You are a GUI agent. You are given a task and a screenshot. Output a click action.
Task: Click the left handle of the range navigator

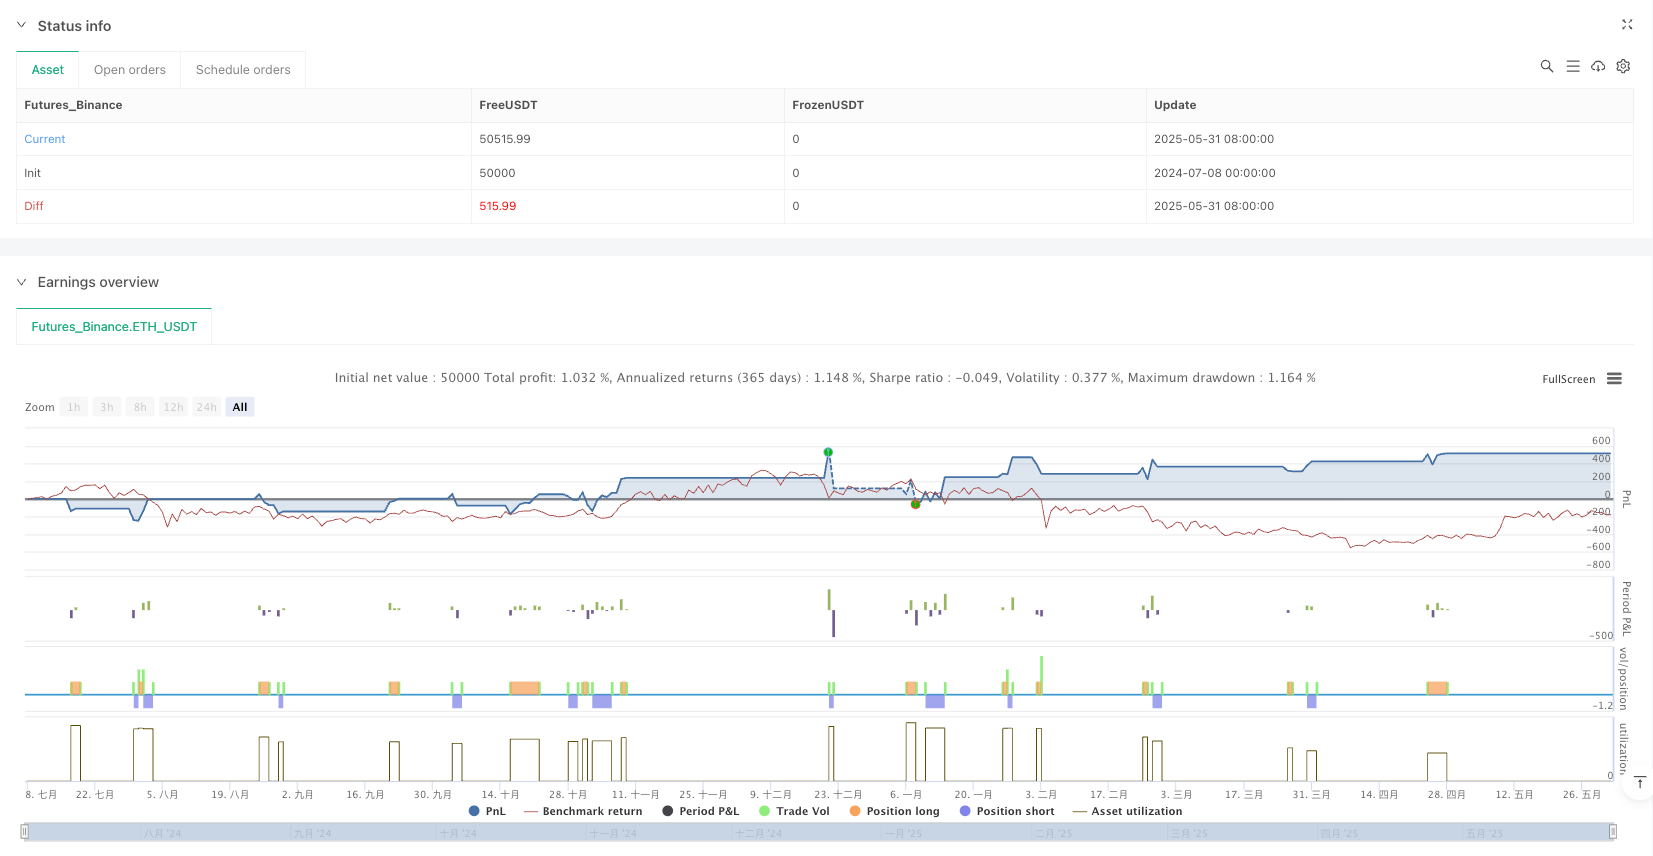point(25,831)
